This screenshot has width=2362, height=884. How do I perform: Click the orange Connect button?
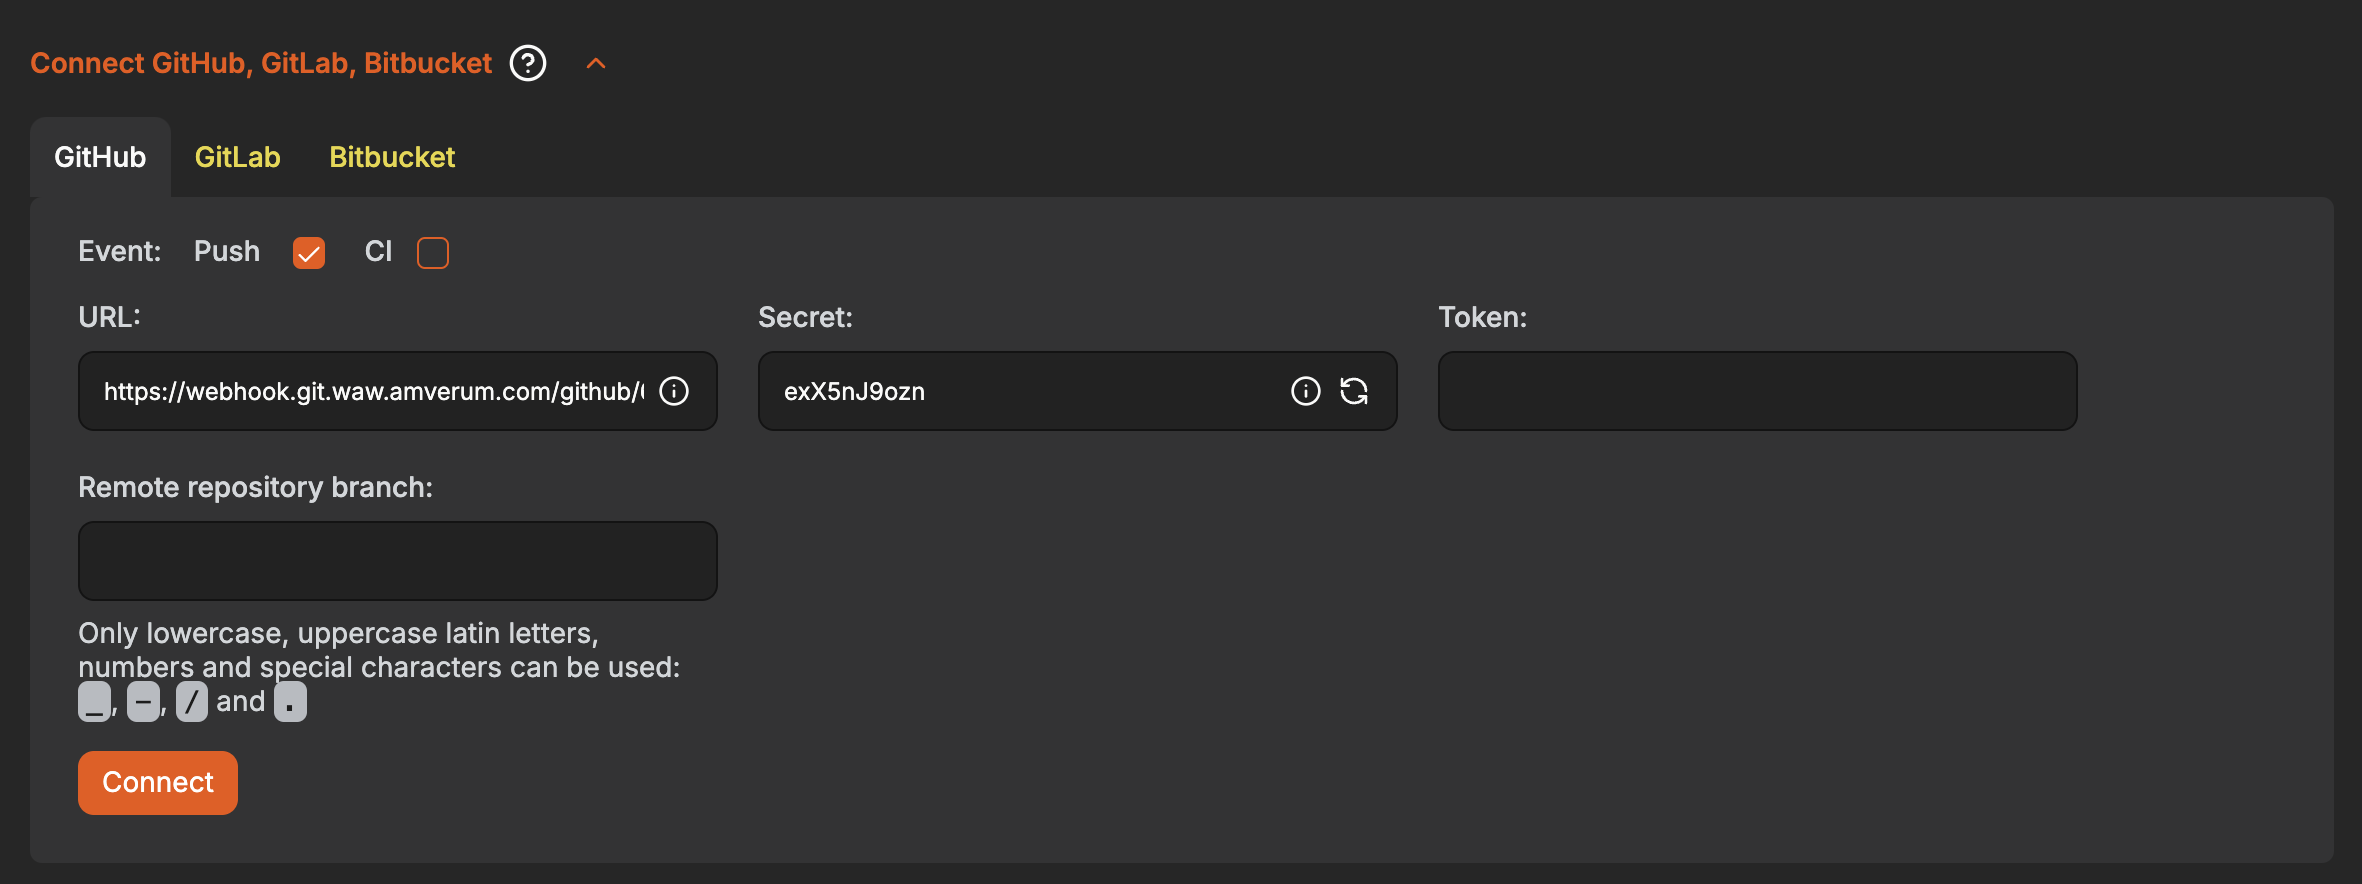(x=158, y=782)
